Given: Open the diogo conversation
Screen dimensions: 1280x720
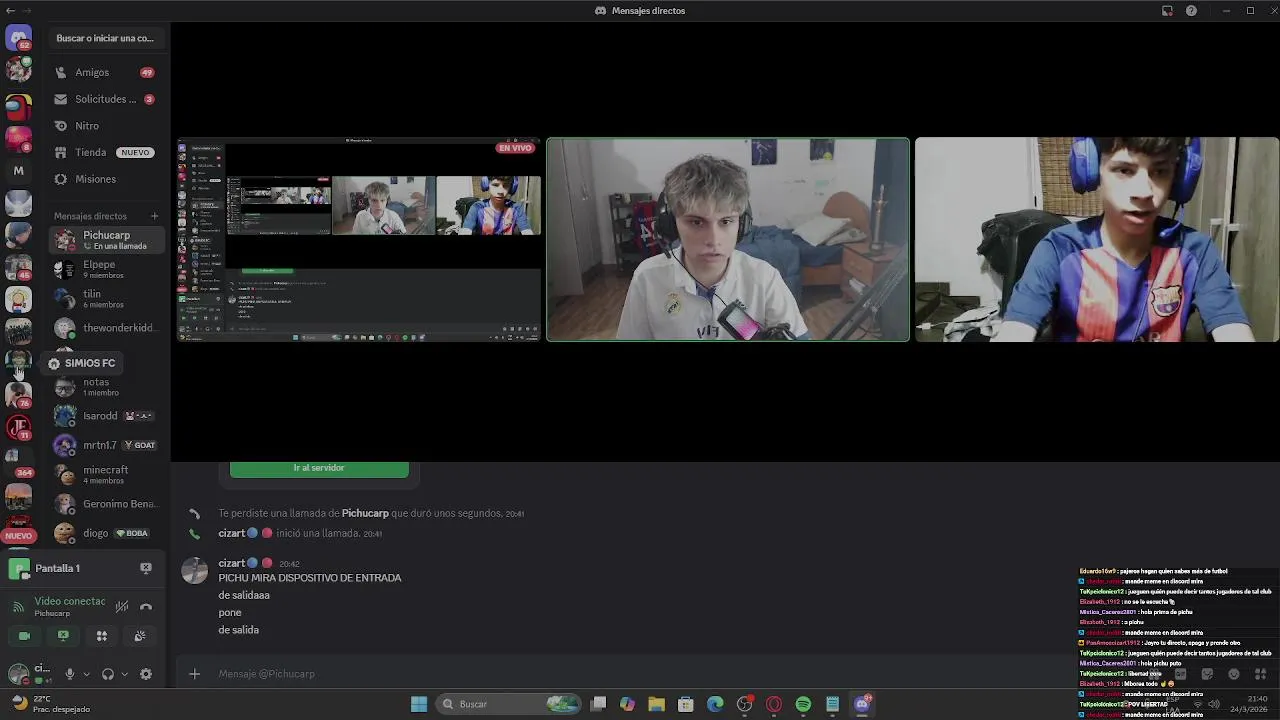Looking at the screenshot, I should pyautogui.click(x=106, y=533).
